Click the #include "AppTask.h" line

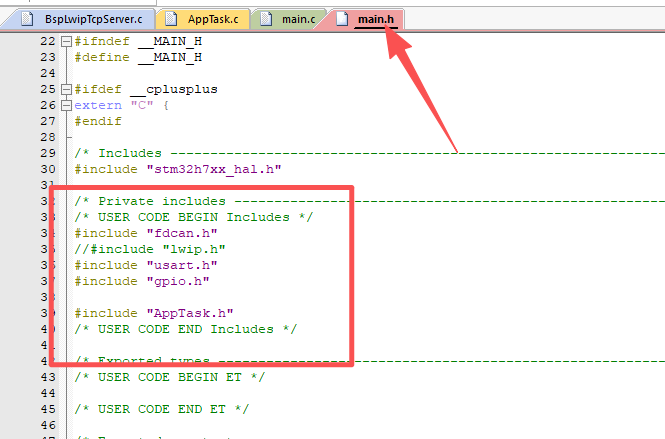(x=154, y=313)
